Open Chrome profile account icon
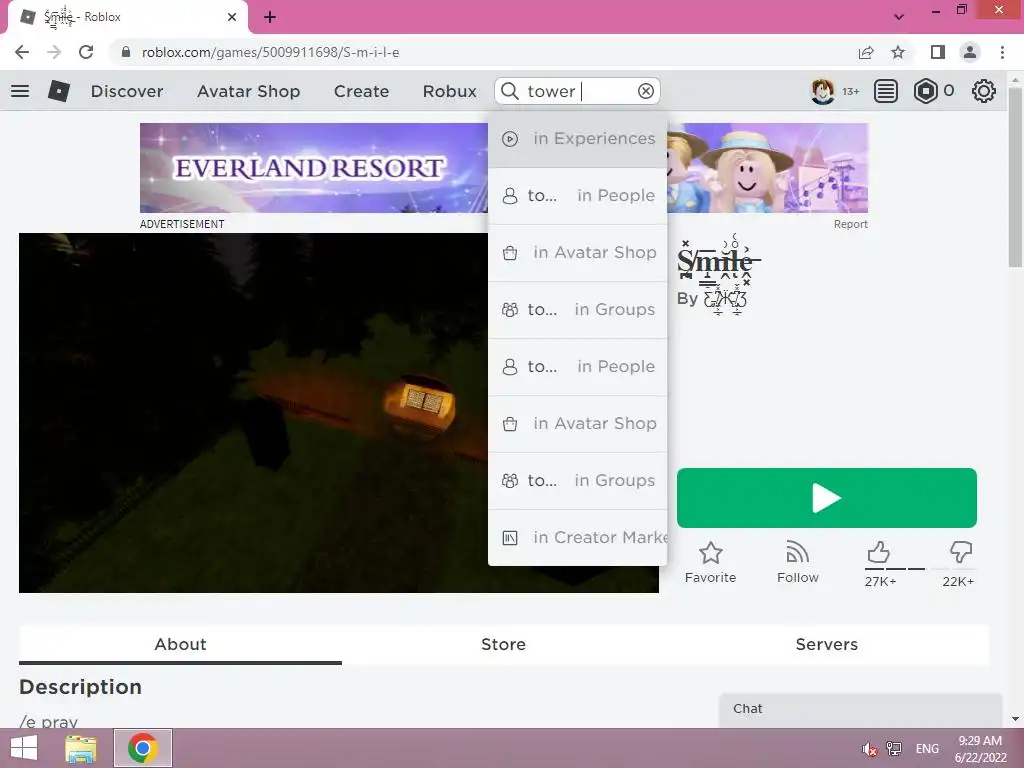1024x768 pixels. [x=970, y=52]
